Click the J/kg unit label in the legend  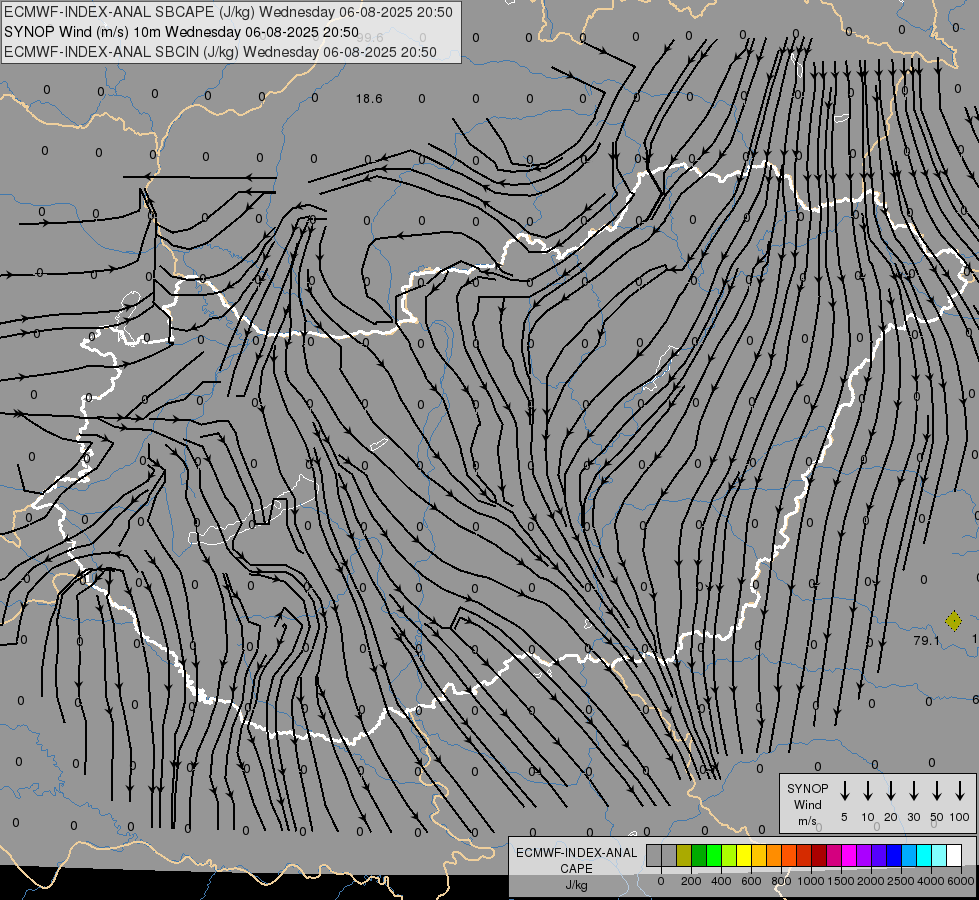coord(576,884)
